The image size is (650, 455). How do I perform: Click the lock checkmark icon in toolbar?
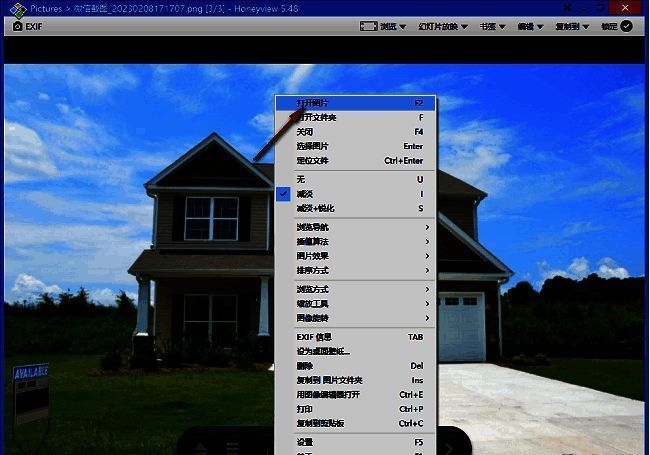coord(627,26)
